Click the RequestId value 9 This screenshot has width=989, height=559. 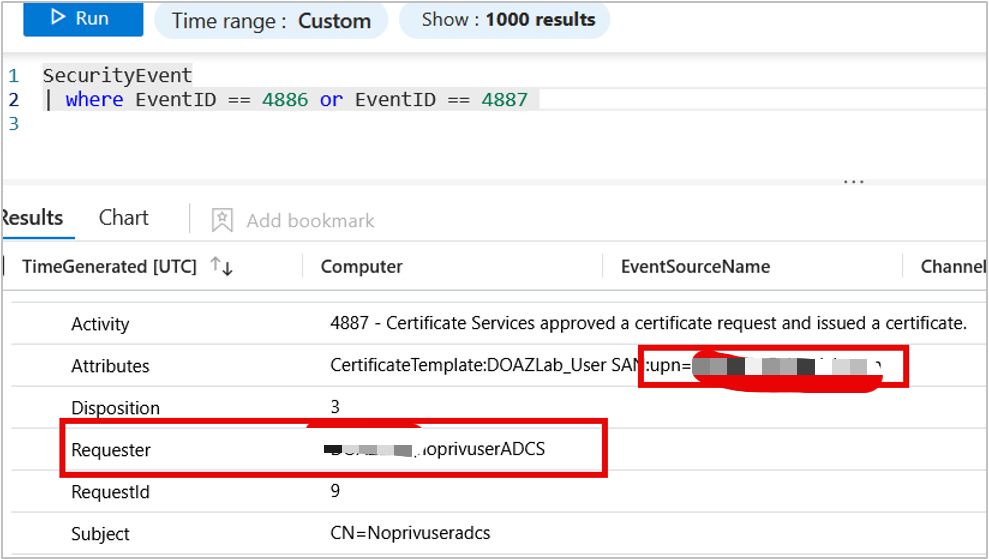(335, 491)
